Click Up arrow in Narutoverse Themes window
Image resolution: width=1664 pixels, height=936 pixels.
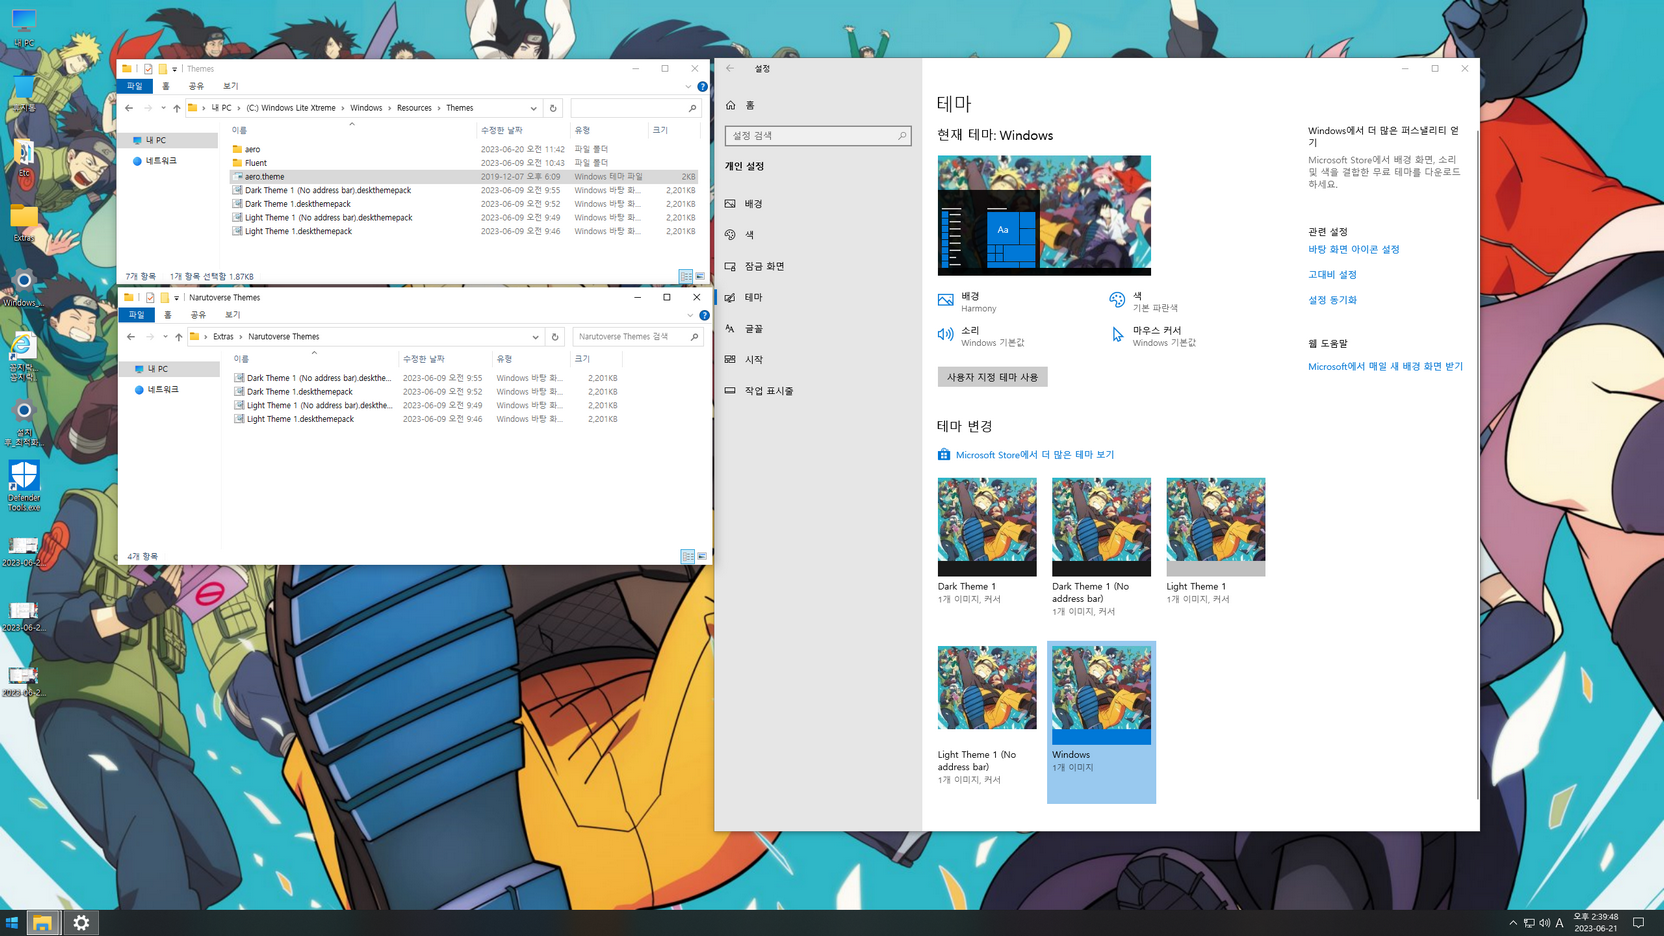pyautogui.click(x=179, y=337)
